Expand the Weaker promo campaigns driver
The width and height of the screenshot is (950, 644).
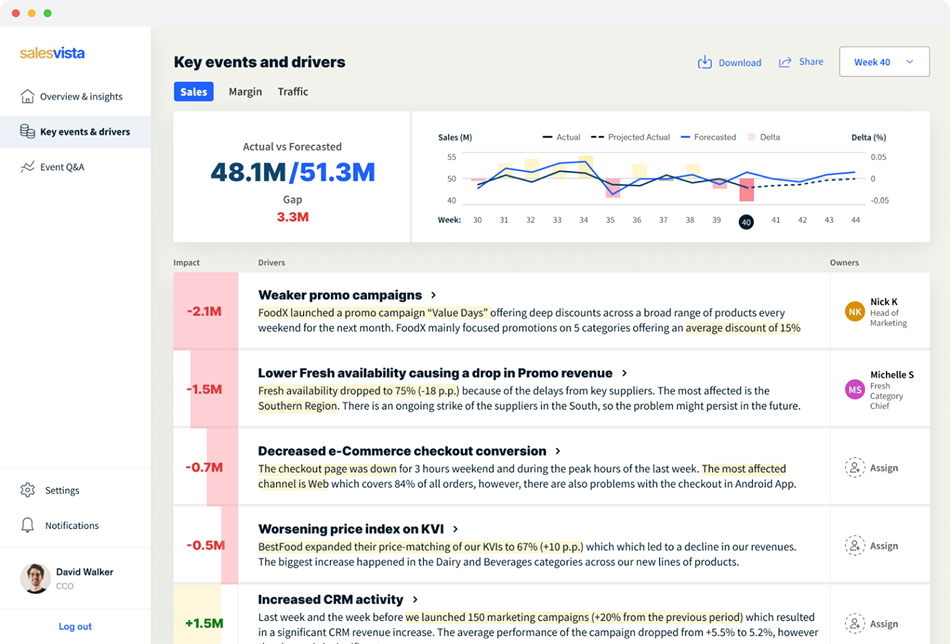pos(434,295)
